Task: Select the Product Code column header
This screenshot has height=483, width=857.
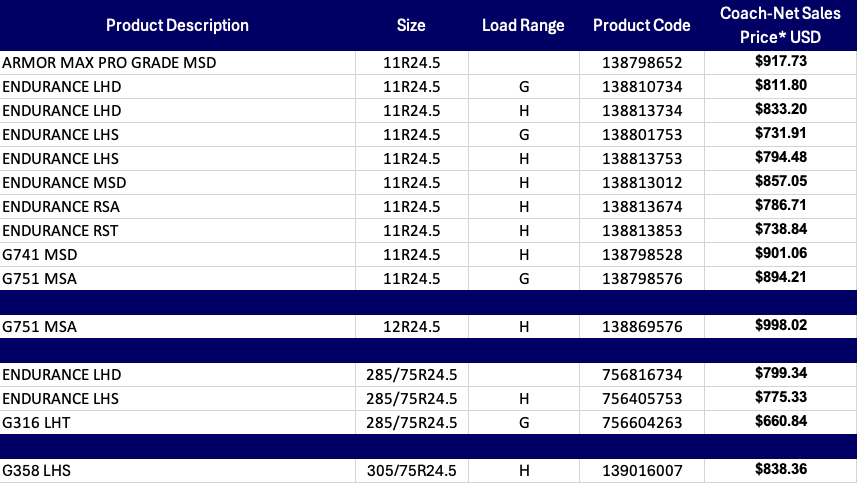Action: click(x=642, y=25)
